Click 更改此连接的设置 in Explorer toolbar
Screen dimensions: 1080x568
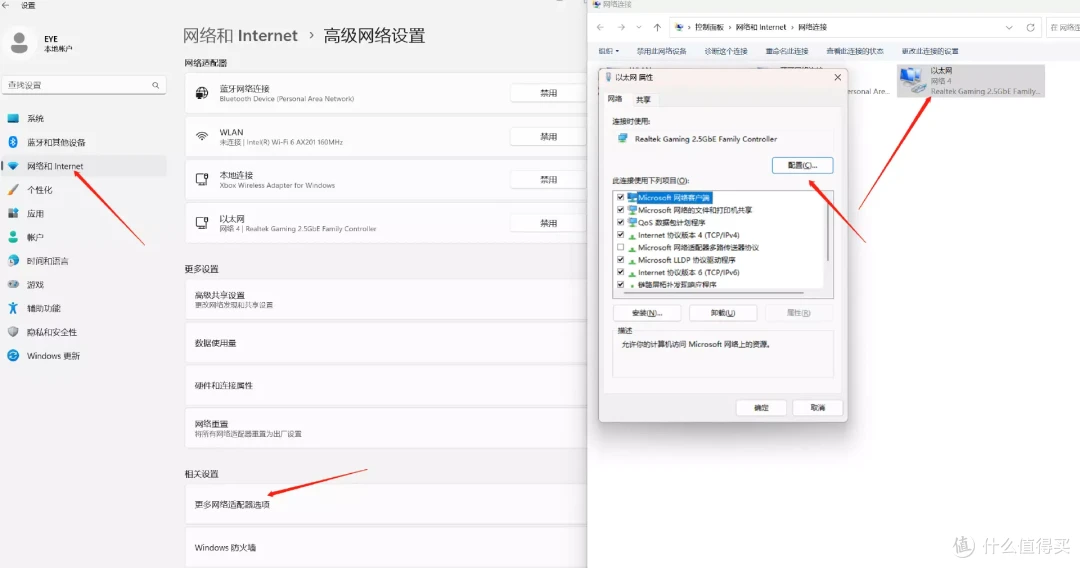(930, 51)
